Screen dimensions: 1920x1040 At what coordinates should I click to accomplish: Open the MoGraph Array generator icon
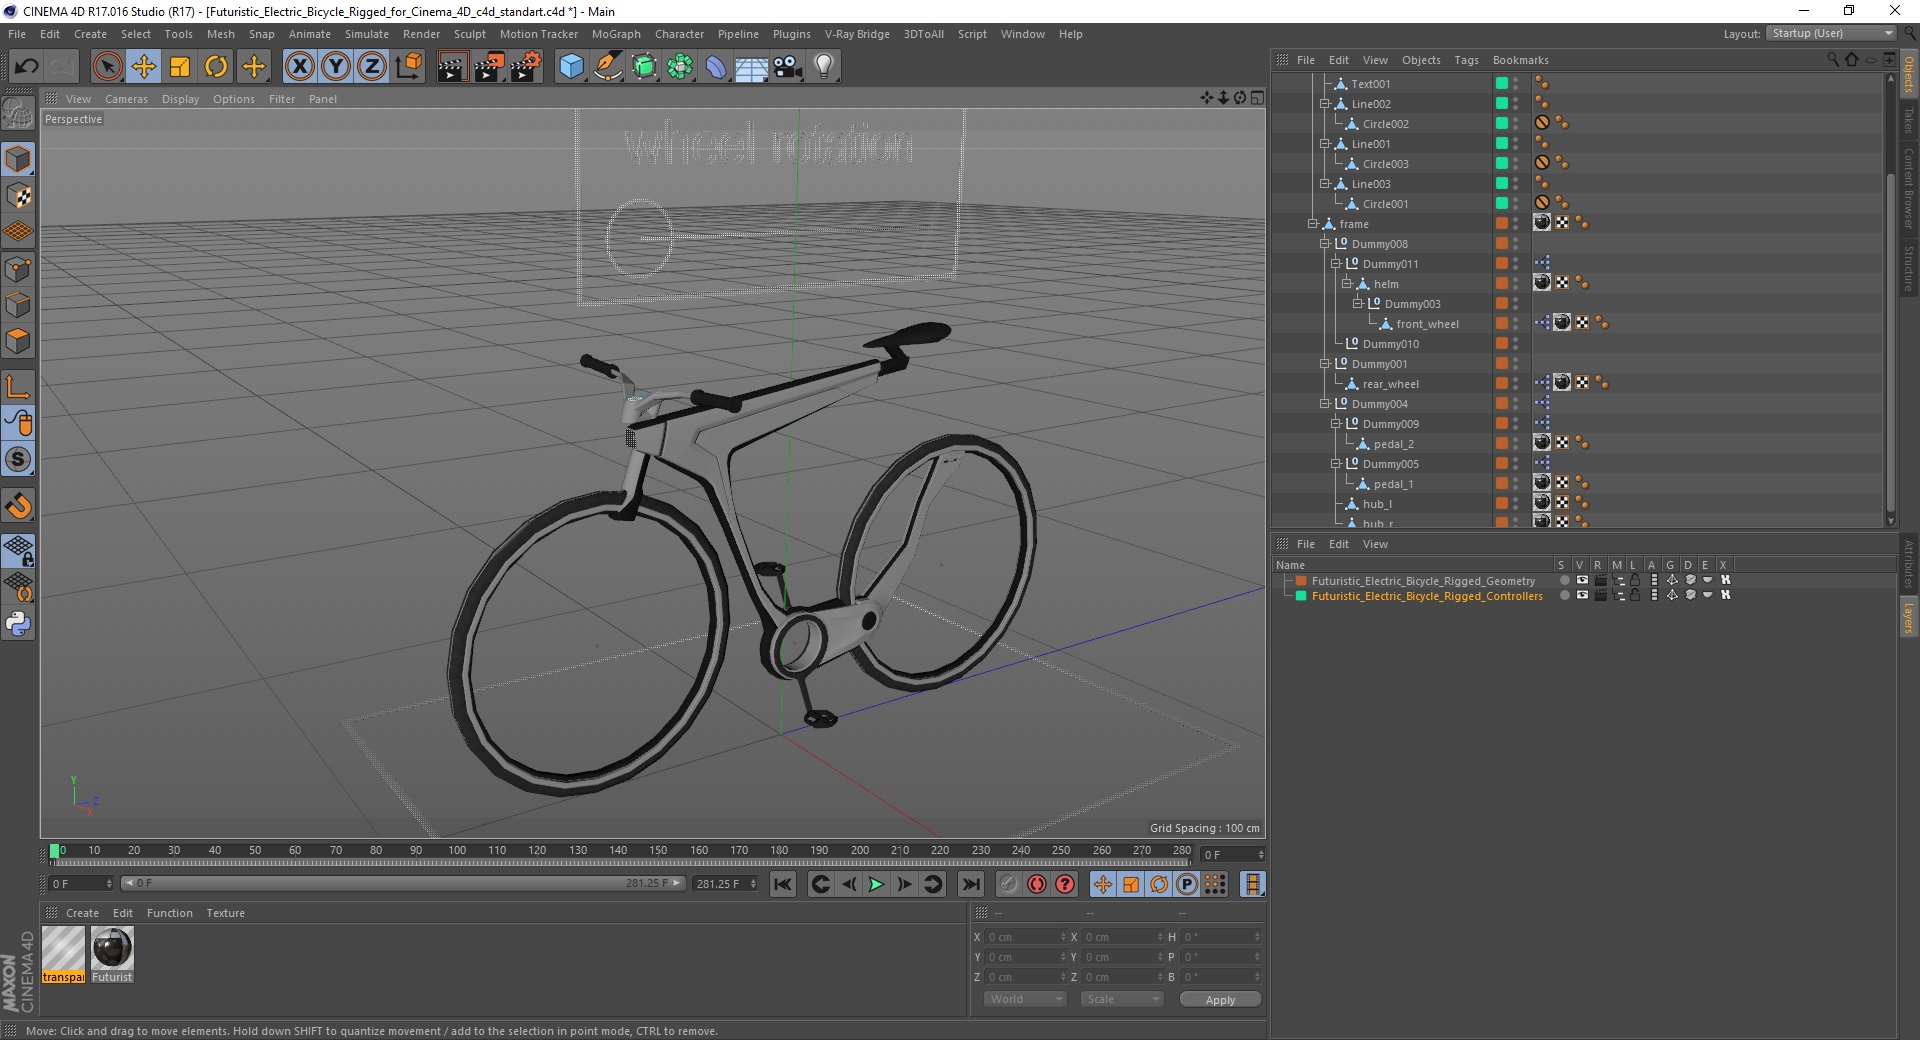[680, 67]
